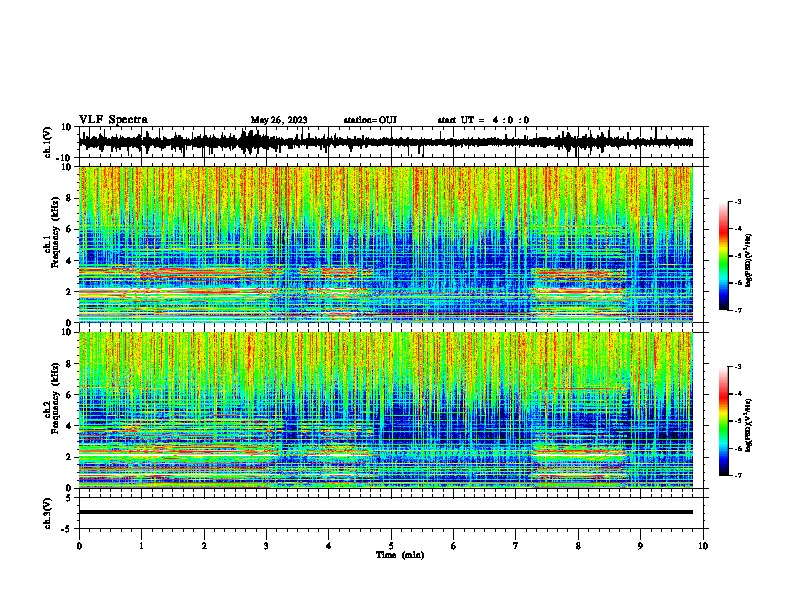792x612 pixels.
Task: Click the "-7" tick on ch.2 colorbar
Action: pos(738,475)
